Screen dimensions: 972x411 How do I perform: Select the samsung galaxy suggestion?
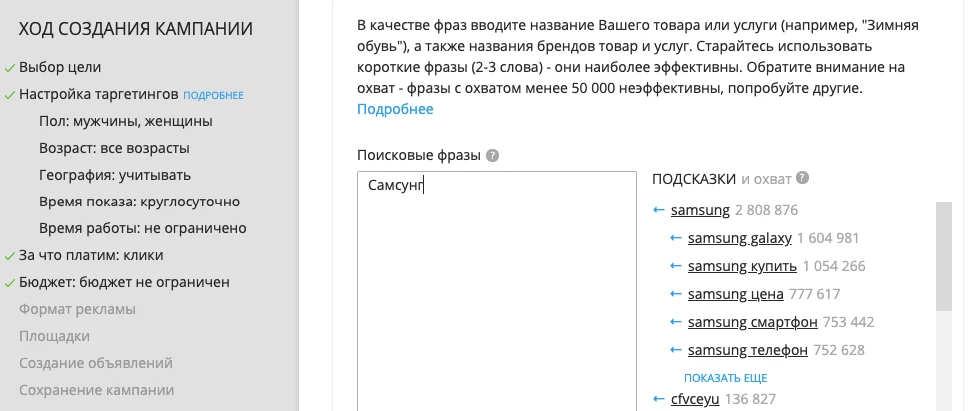click(x=740, y=238)
